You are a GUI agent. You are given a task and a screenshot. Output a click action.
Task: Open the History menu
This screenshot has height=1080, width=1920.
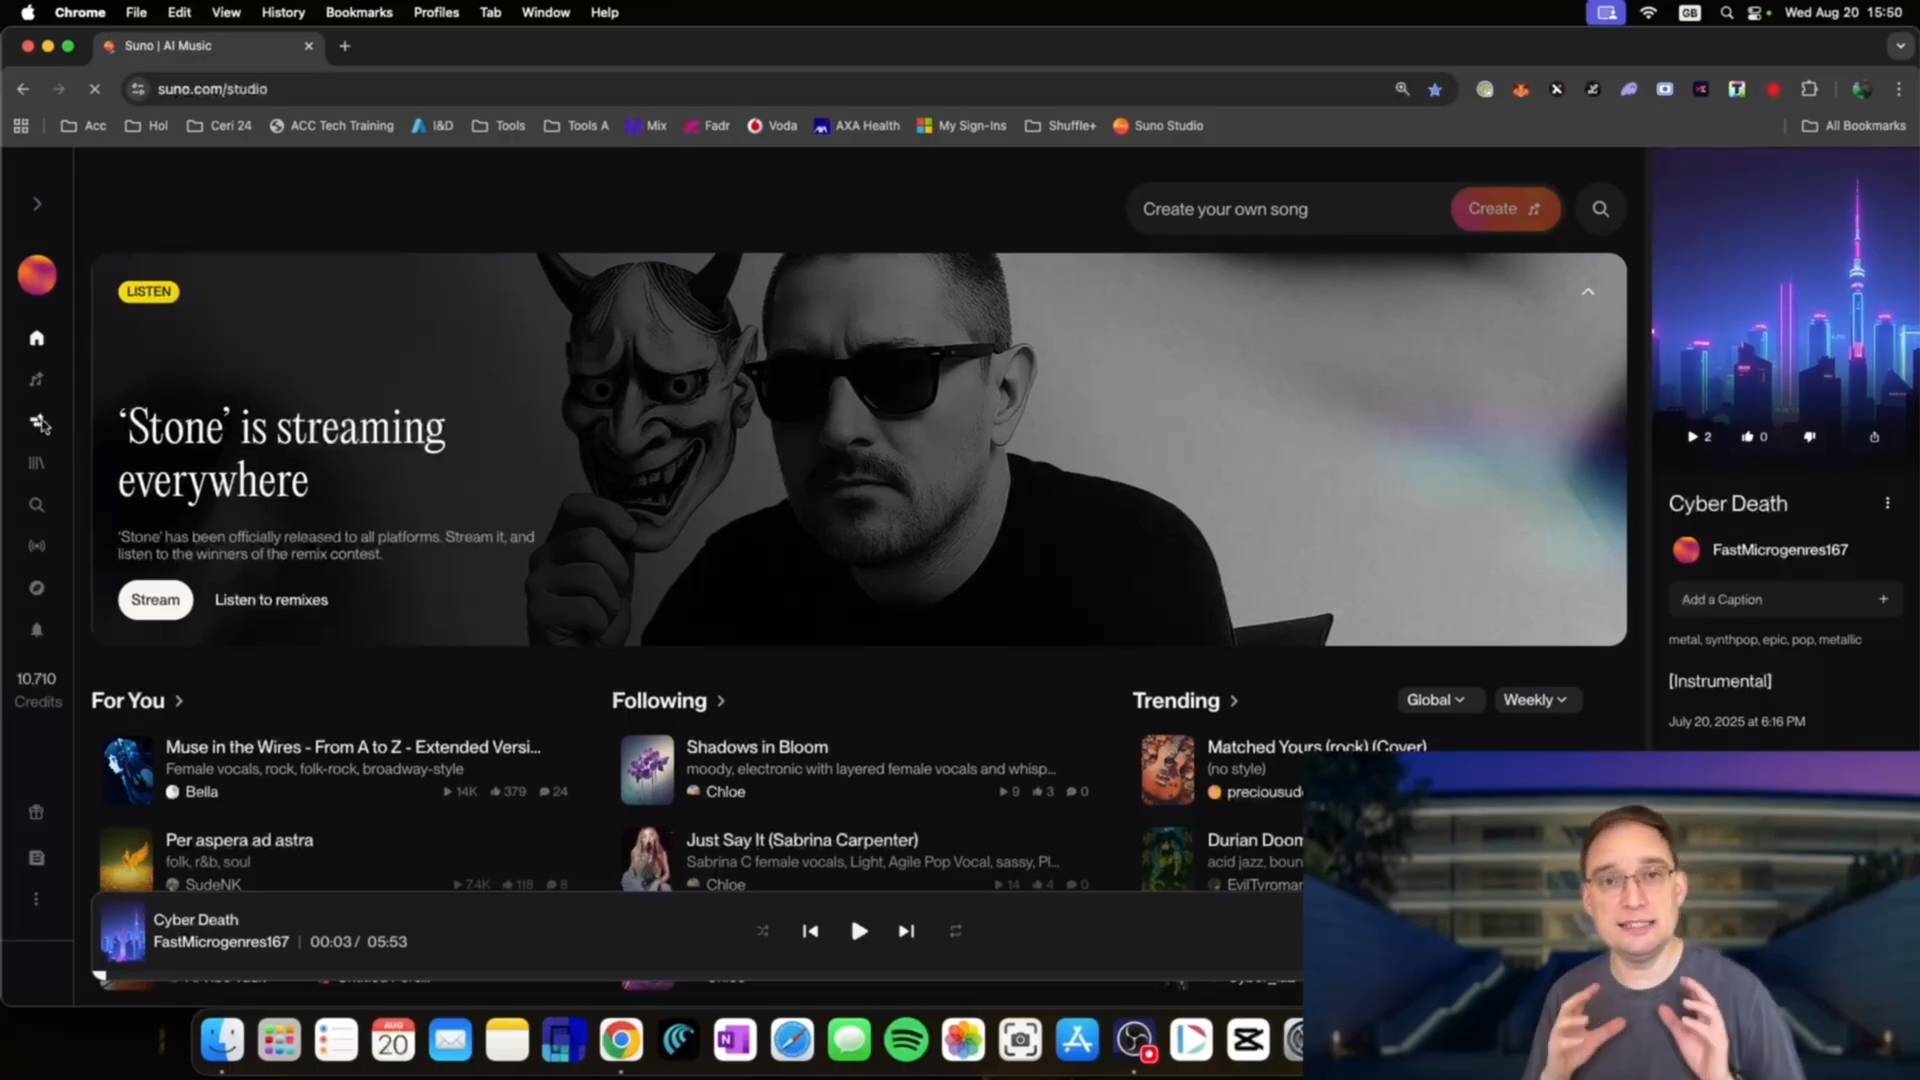[x=283, y=12]
